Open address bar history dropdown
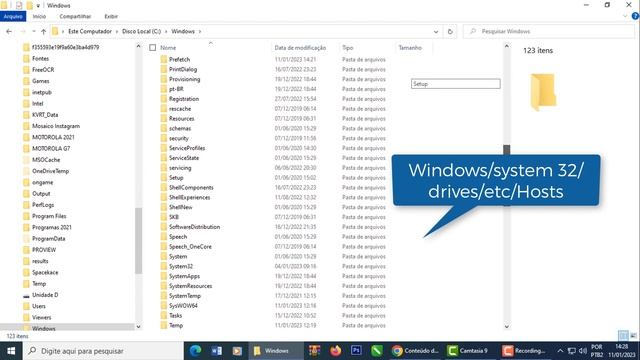 (x=436, y=31)
